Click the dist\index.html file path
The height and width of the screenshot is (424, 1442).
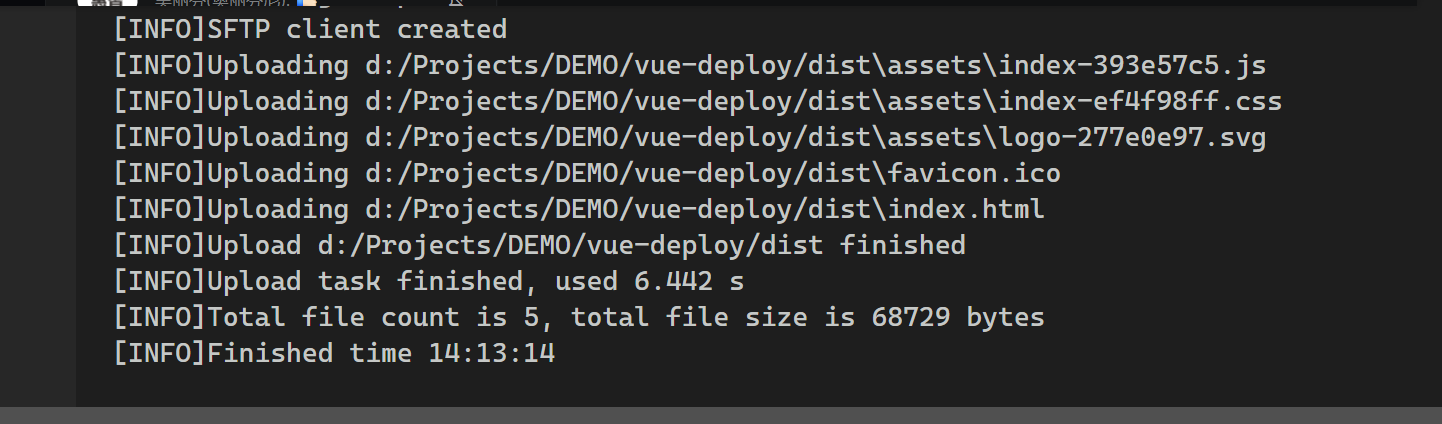coord(704,210)
